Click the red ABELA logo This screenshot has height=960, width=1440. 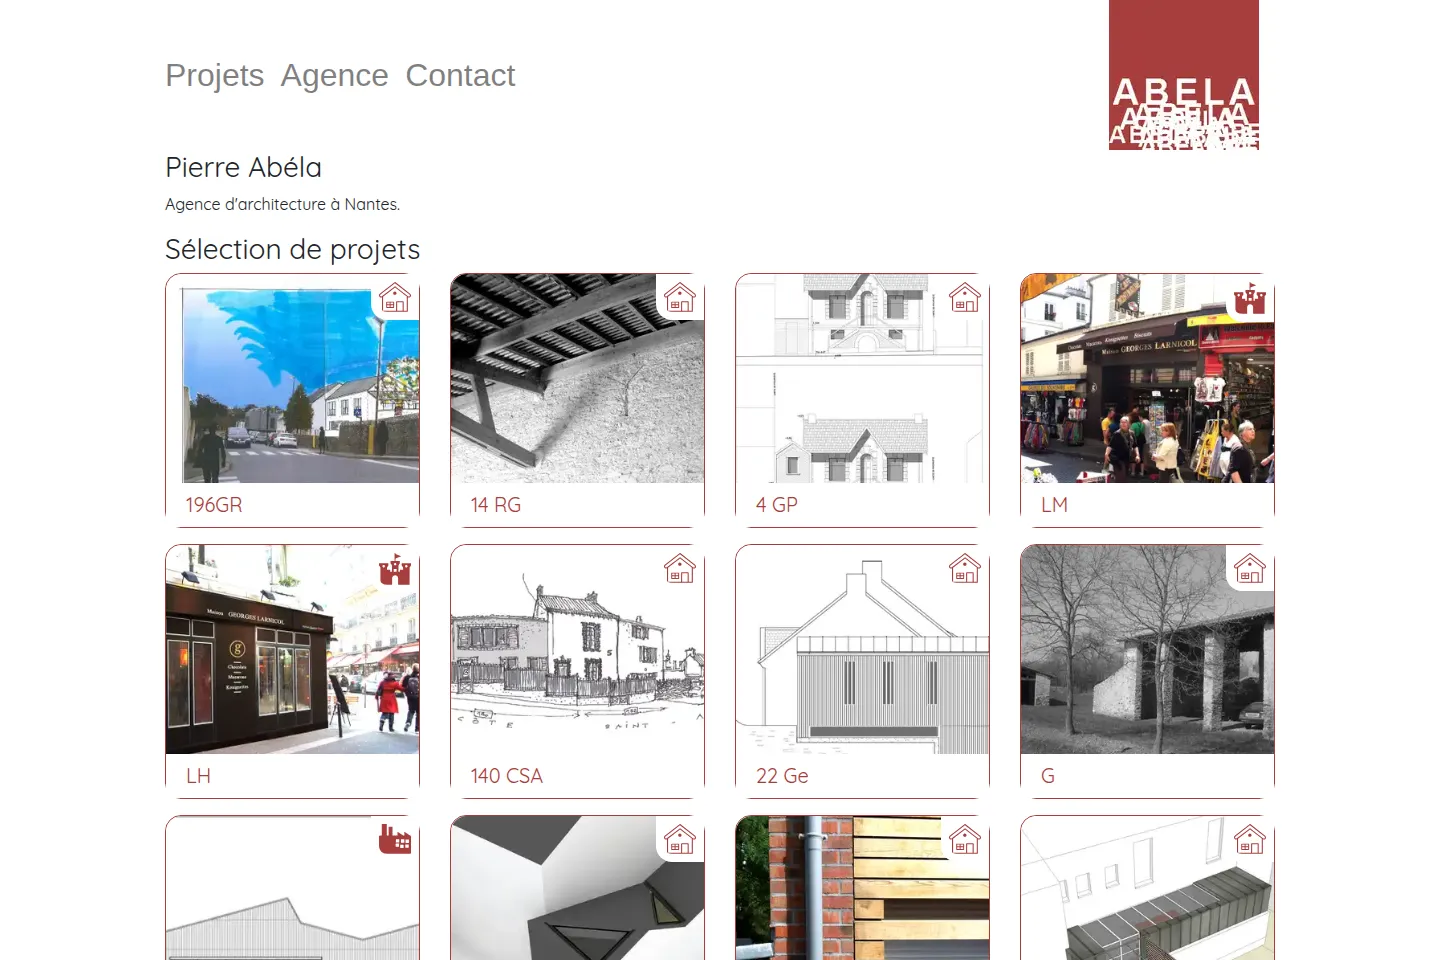point(1184,75)
